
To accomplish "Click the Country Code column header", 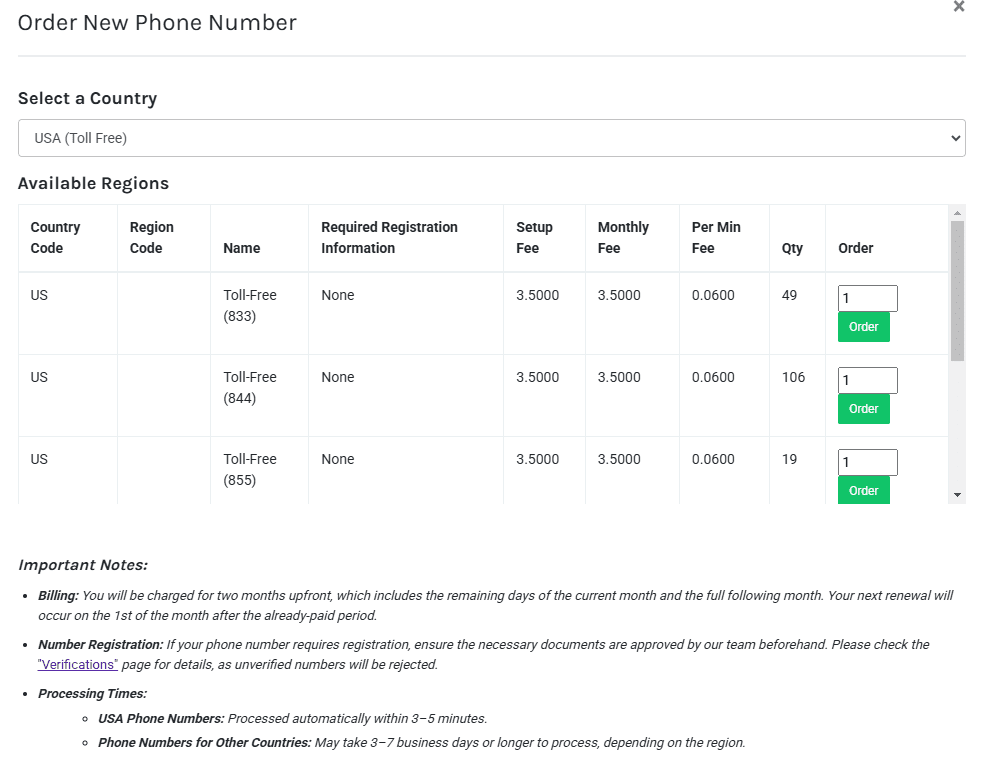I will point(55,238).
